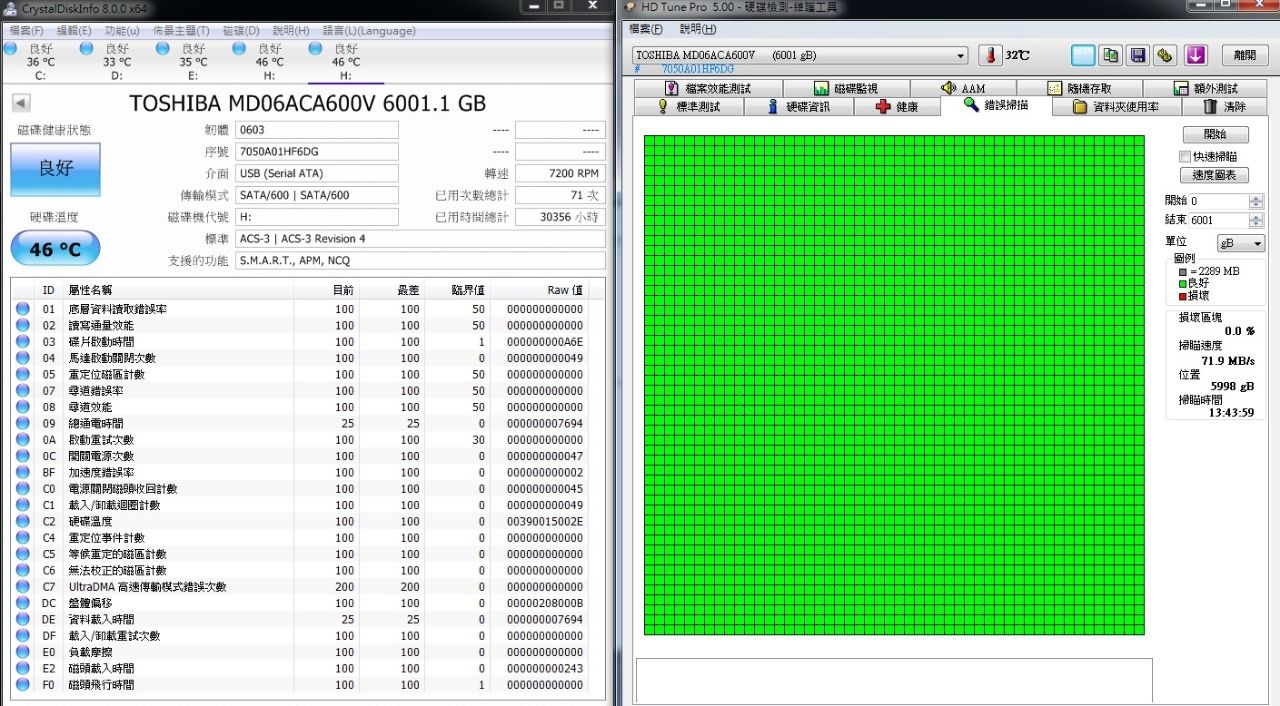Viewport: 1280px width, 706px height.
Task: Click the previous-disk arrow beside TOSHIBA title
Action: (x=21, y=103)
